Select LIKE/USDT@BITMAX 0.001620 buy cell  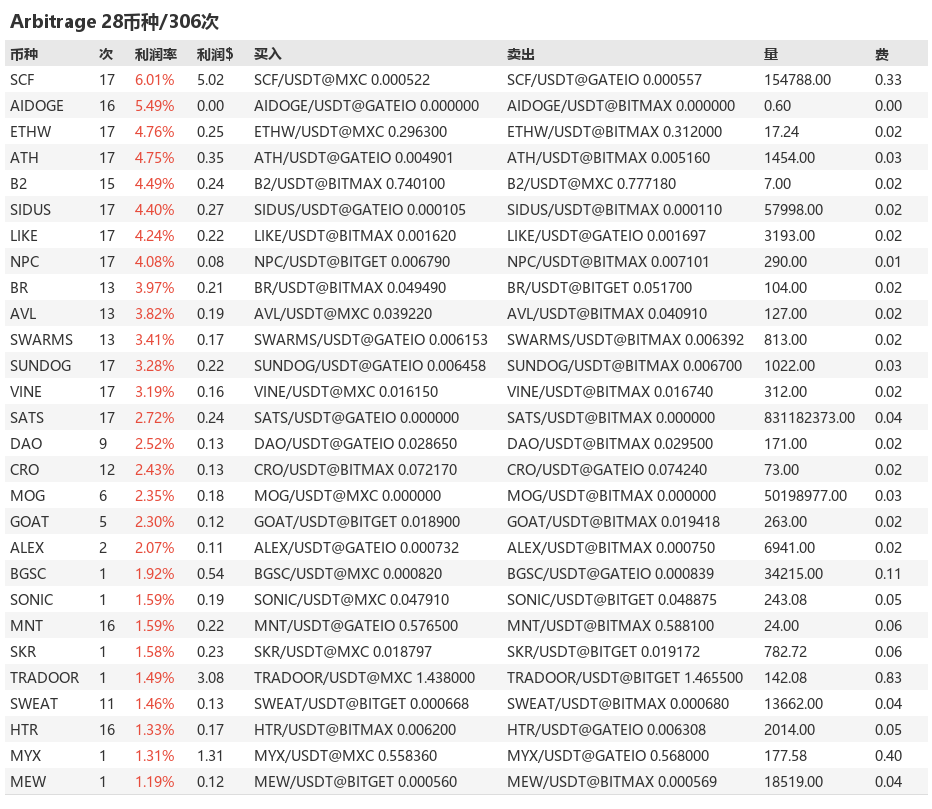click(355, 236)
